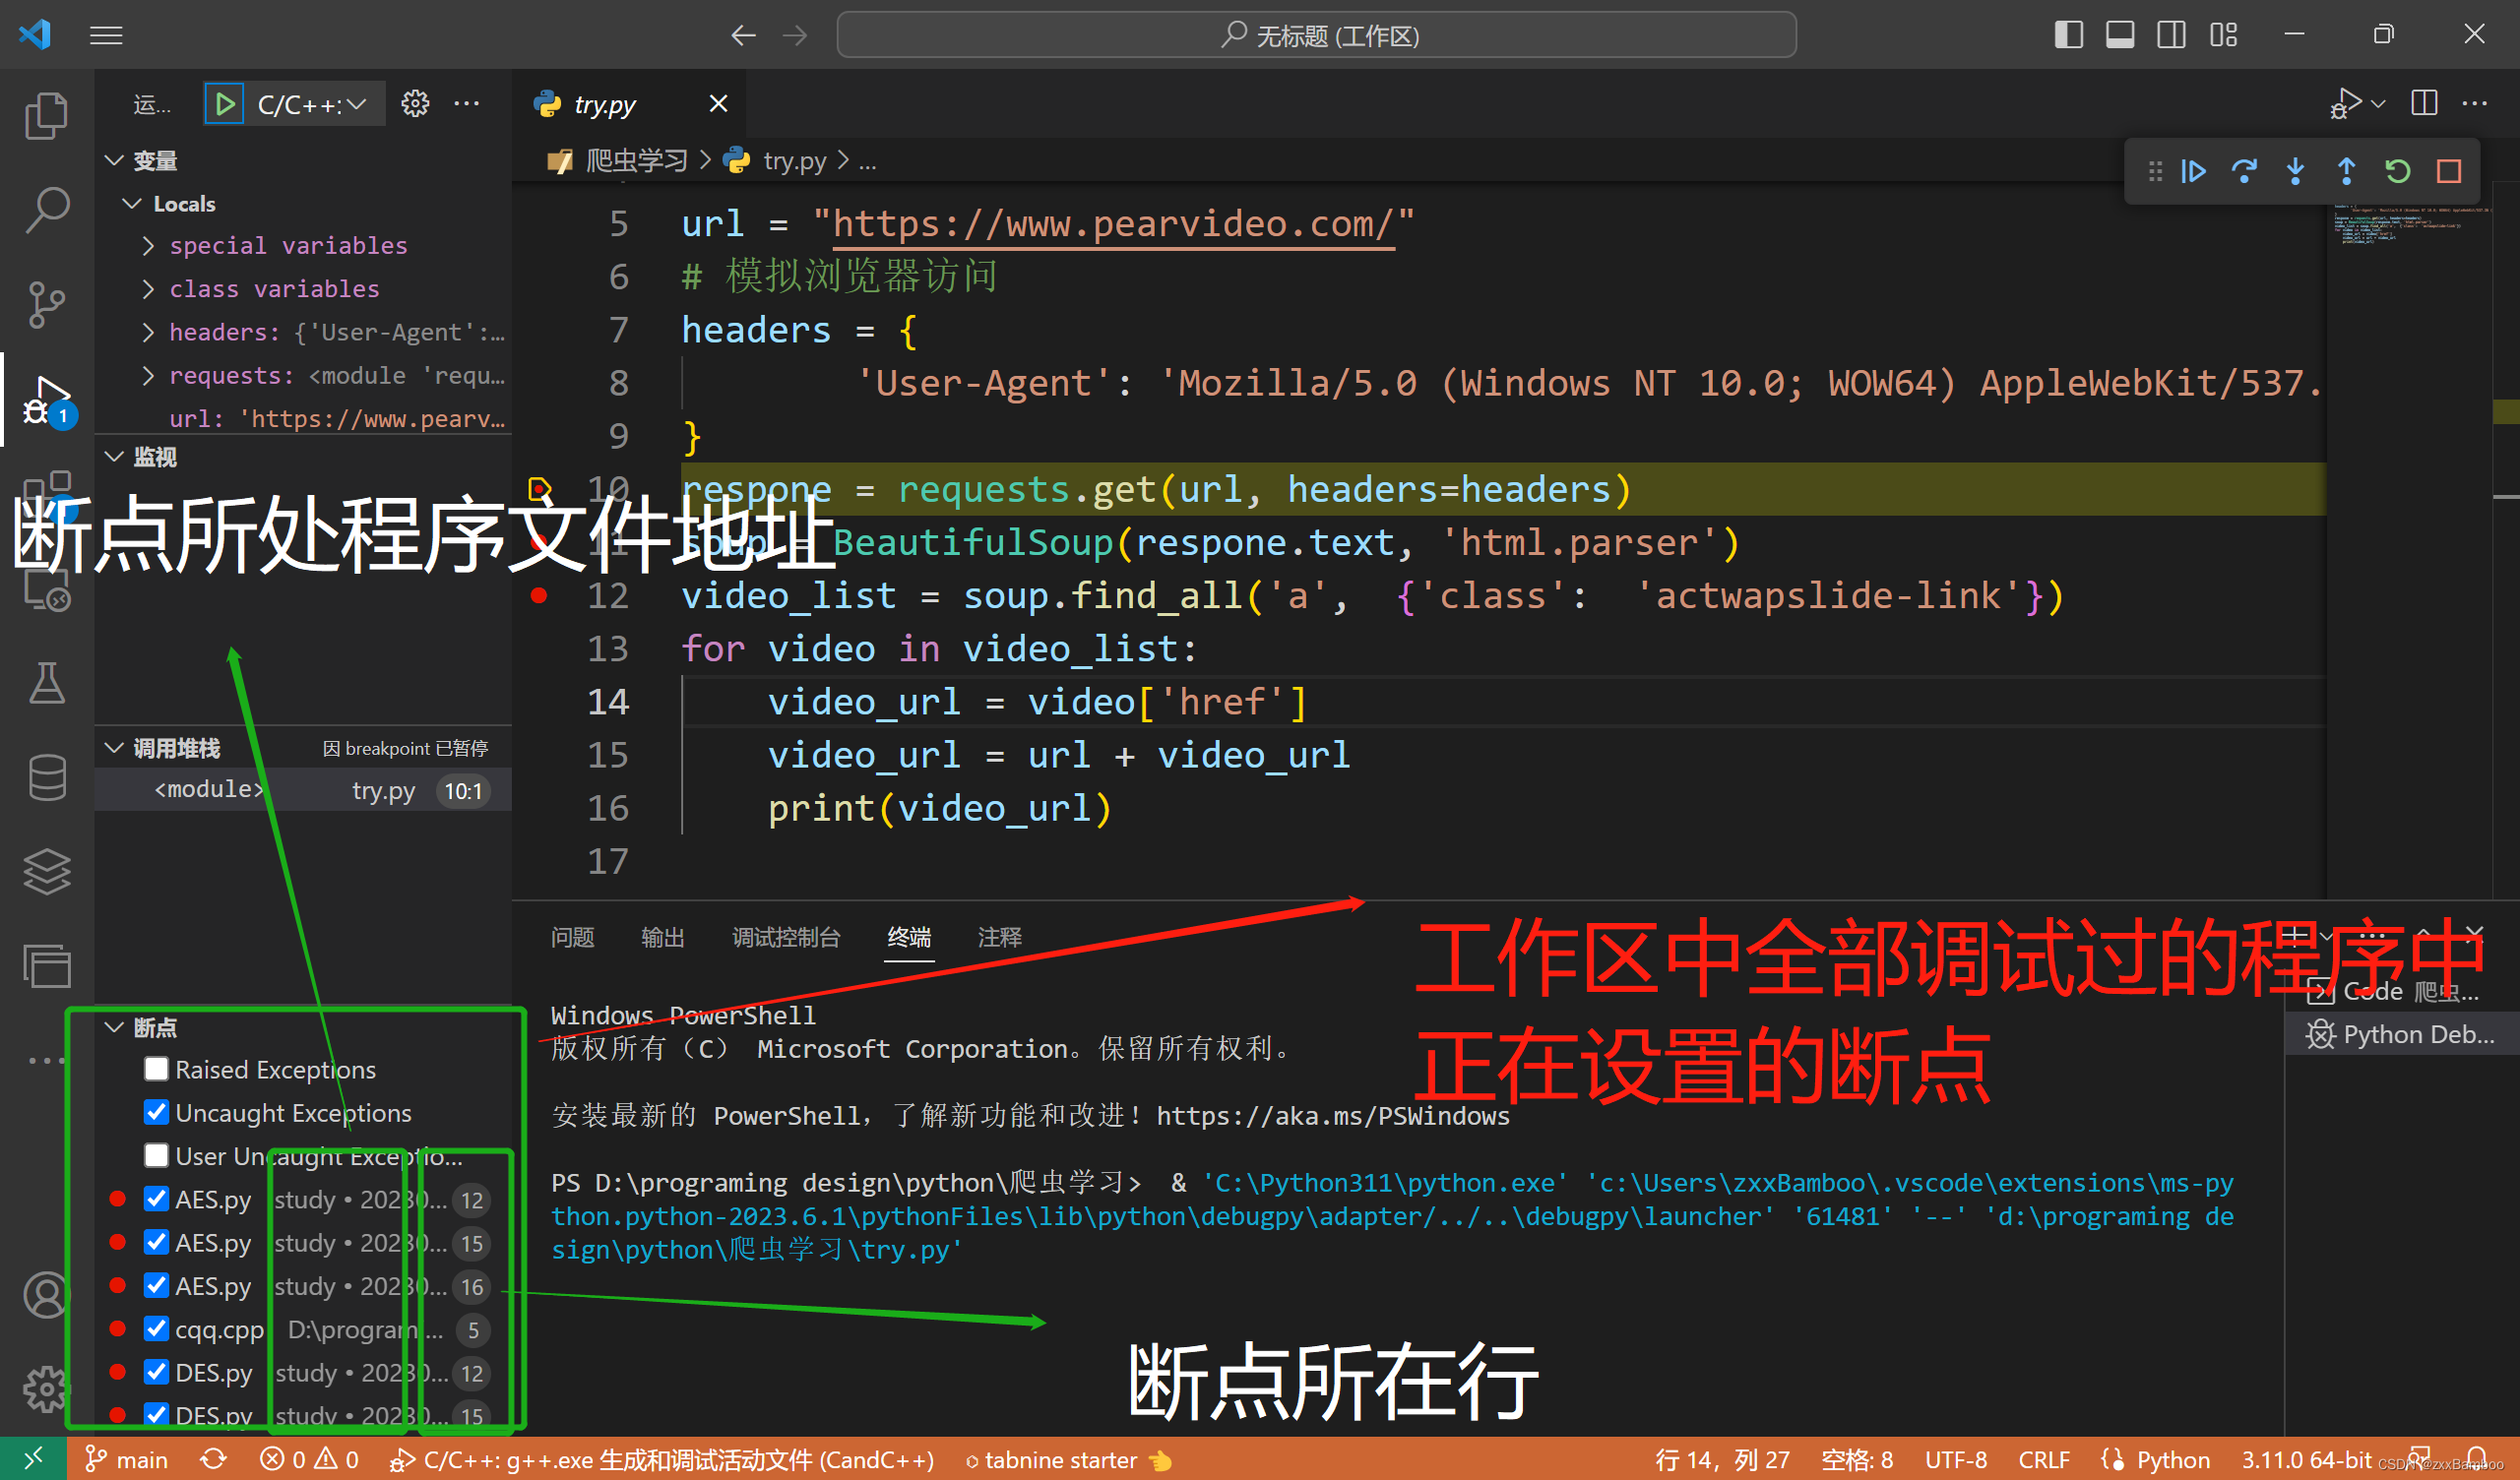Expand the headers variable entry
Viewport: 2520px width, 1480px height.
[149, 332]
